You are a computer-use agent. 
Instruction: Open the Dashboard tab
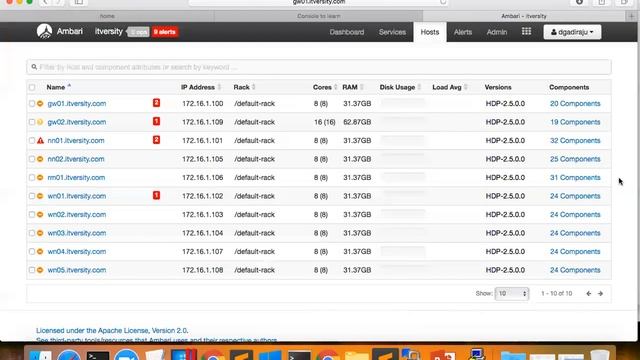[347, 32]
